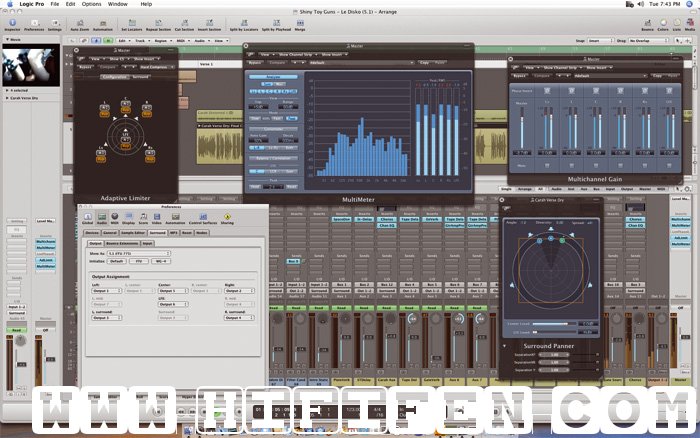Toggle the blue catch playhead button
Screen dimensions: 700x438
click(96, 41)
